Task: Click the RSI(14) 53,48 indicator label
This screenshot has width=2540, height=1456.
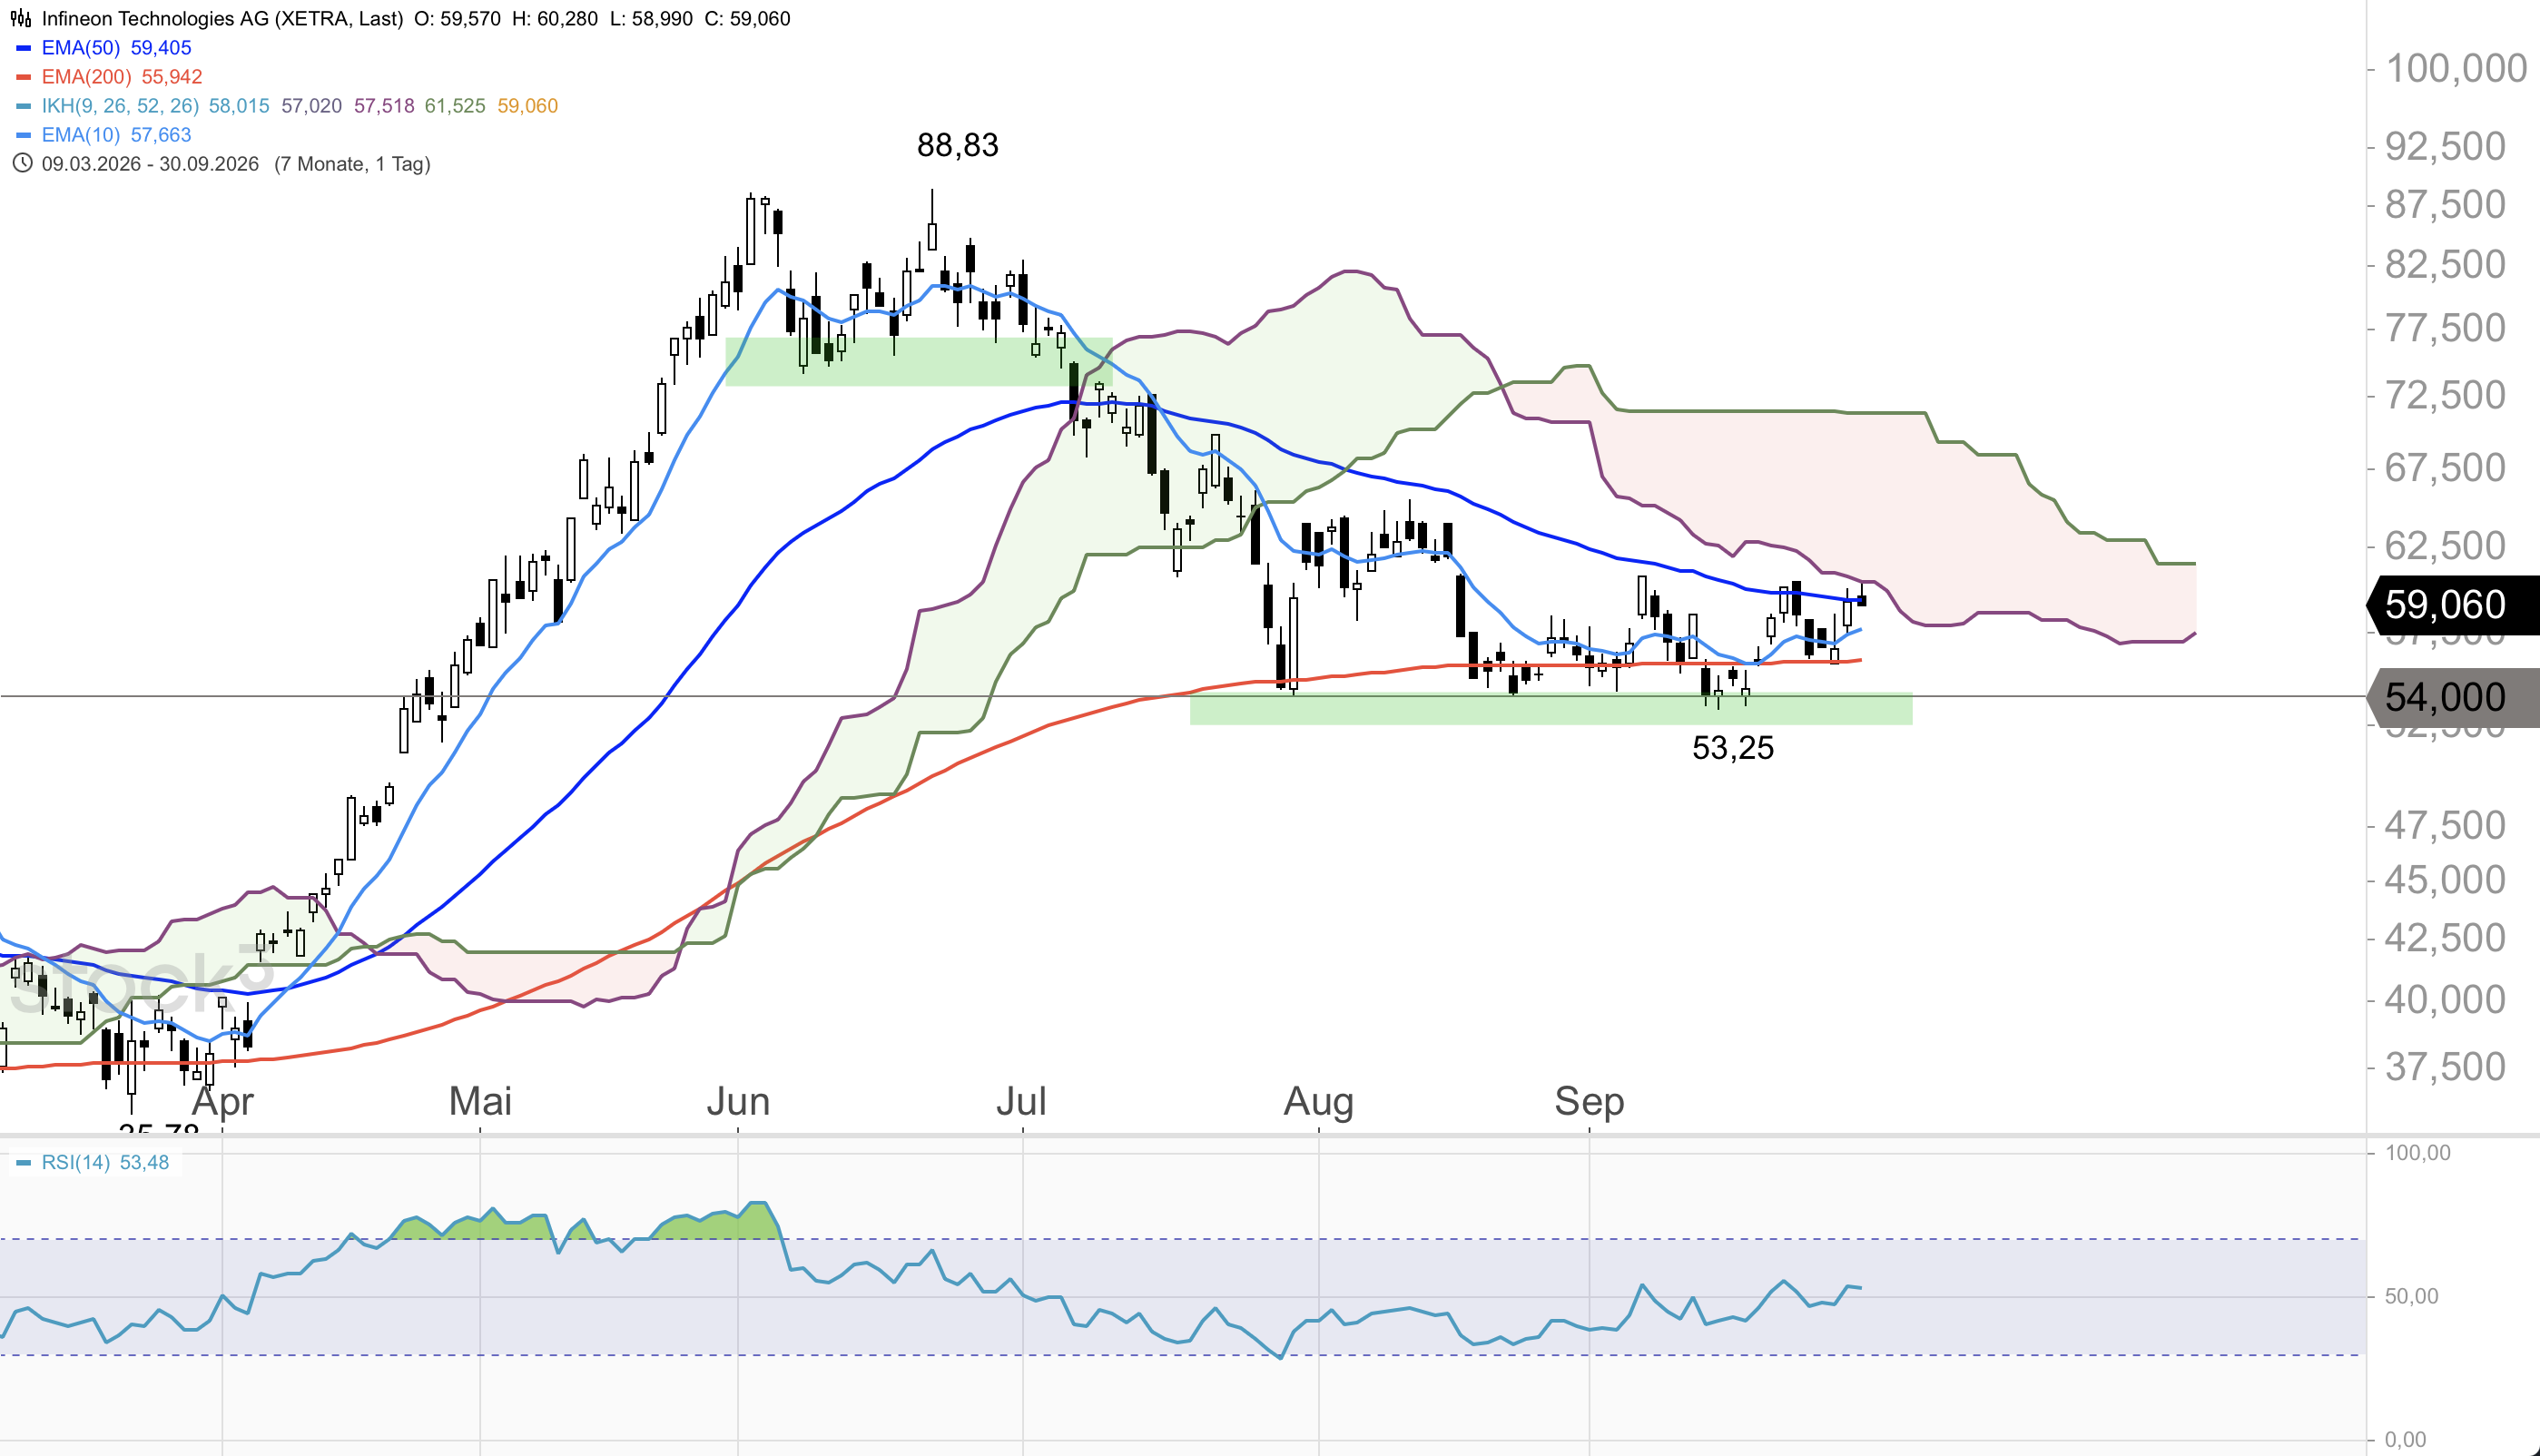Action: pos(105,1163)
